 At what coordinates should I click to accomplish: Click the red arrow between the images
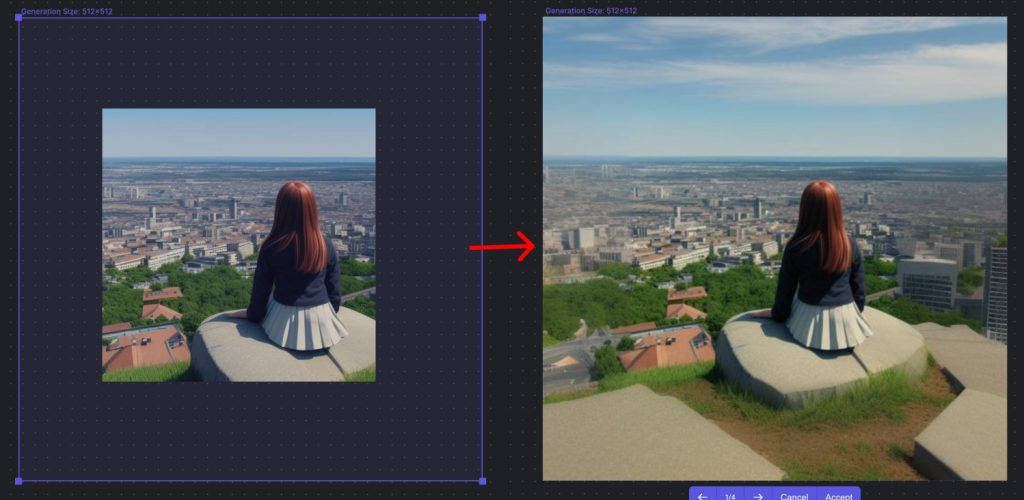[x=503, y=246]
